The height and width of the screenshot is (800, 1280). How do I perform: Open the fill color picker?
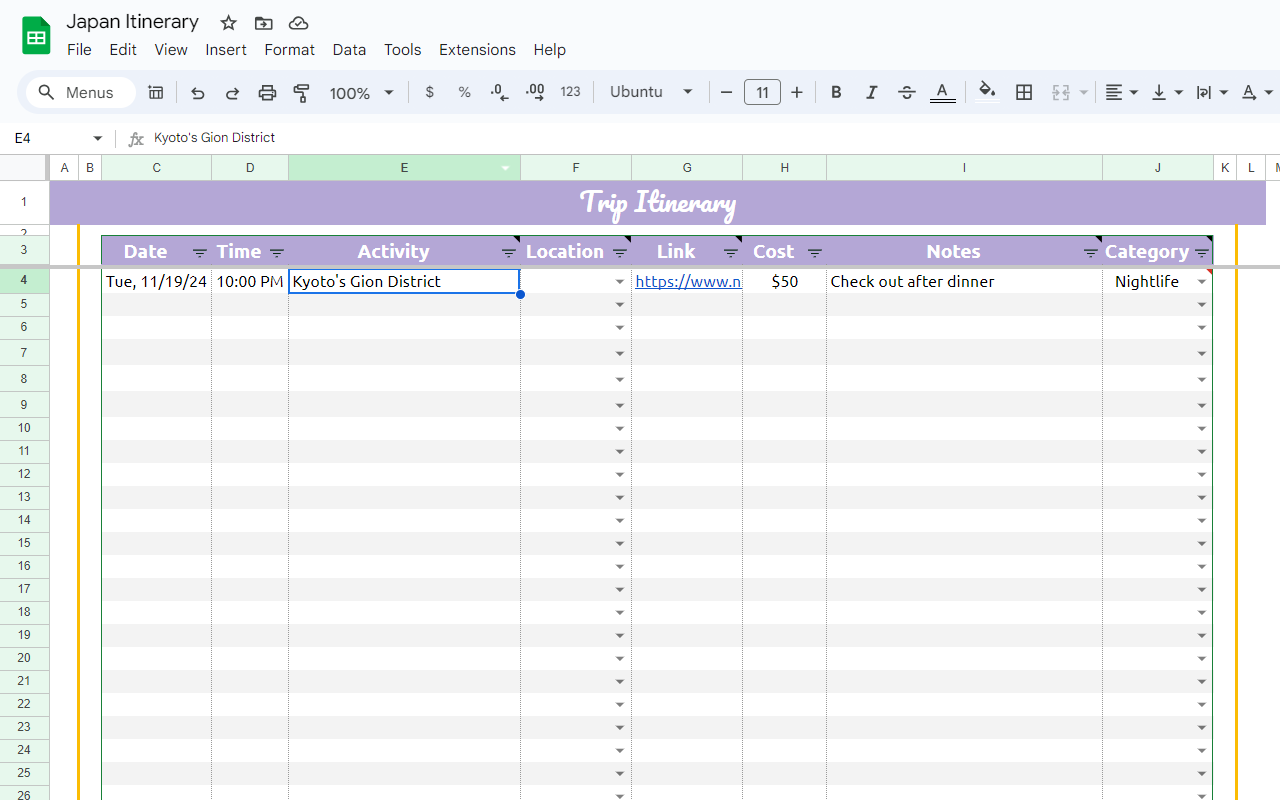(987, 92)
